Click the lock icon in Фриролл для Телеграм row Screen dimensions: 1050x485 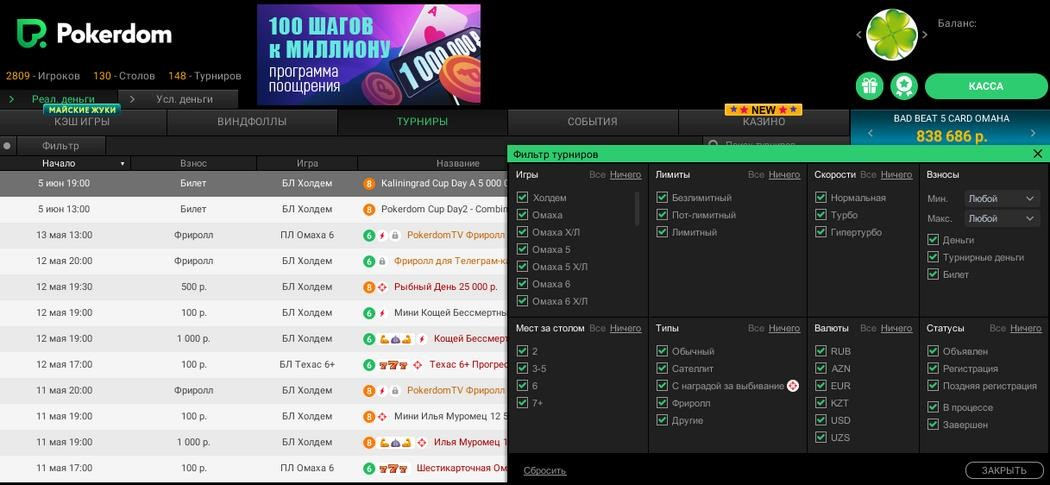coord(382,261)
